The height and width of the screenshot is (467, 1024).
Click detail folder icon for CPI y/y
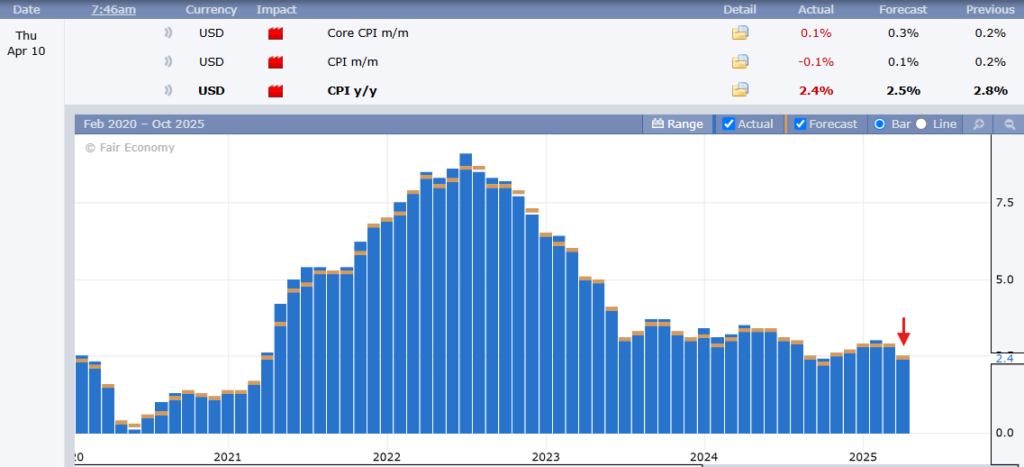[740, 91]
